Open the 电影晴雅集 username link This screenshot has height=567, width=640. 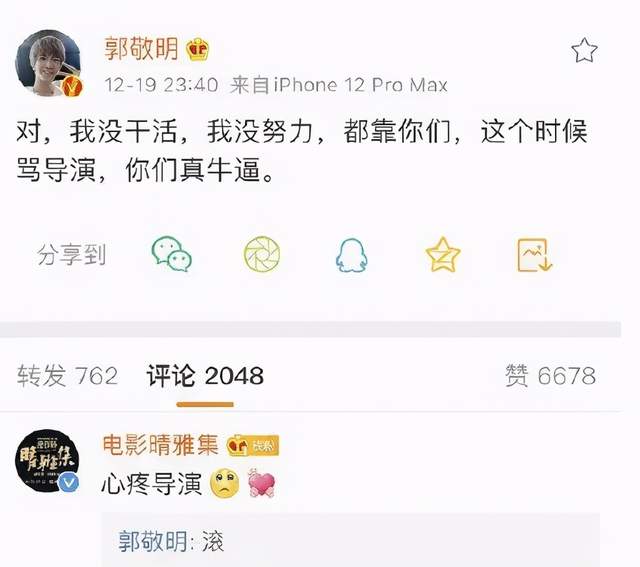pyautogui.click(x=160, y=445)
